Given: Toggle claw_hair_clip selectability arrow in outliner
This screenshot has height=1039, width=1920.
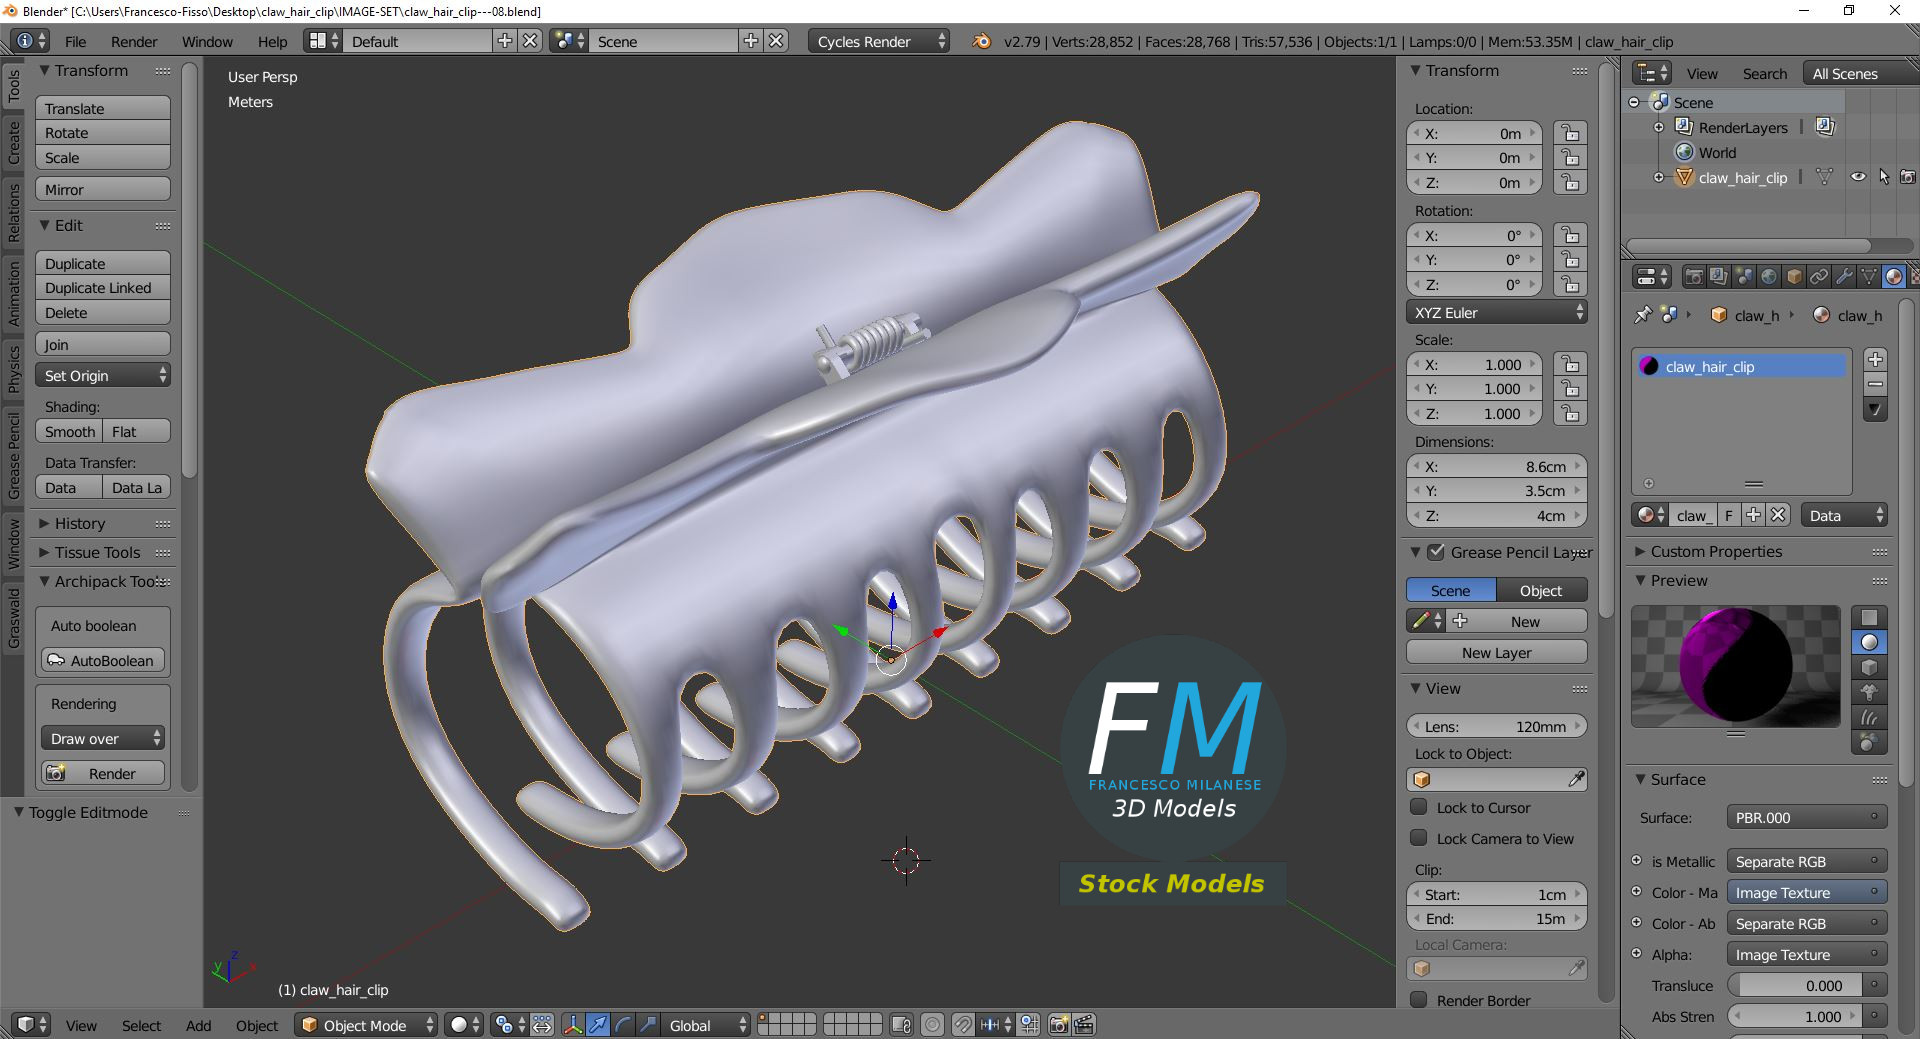Looking at the screenshot, I should coord(1884,177).
